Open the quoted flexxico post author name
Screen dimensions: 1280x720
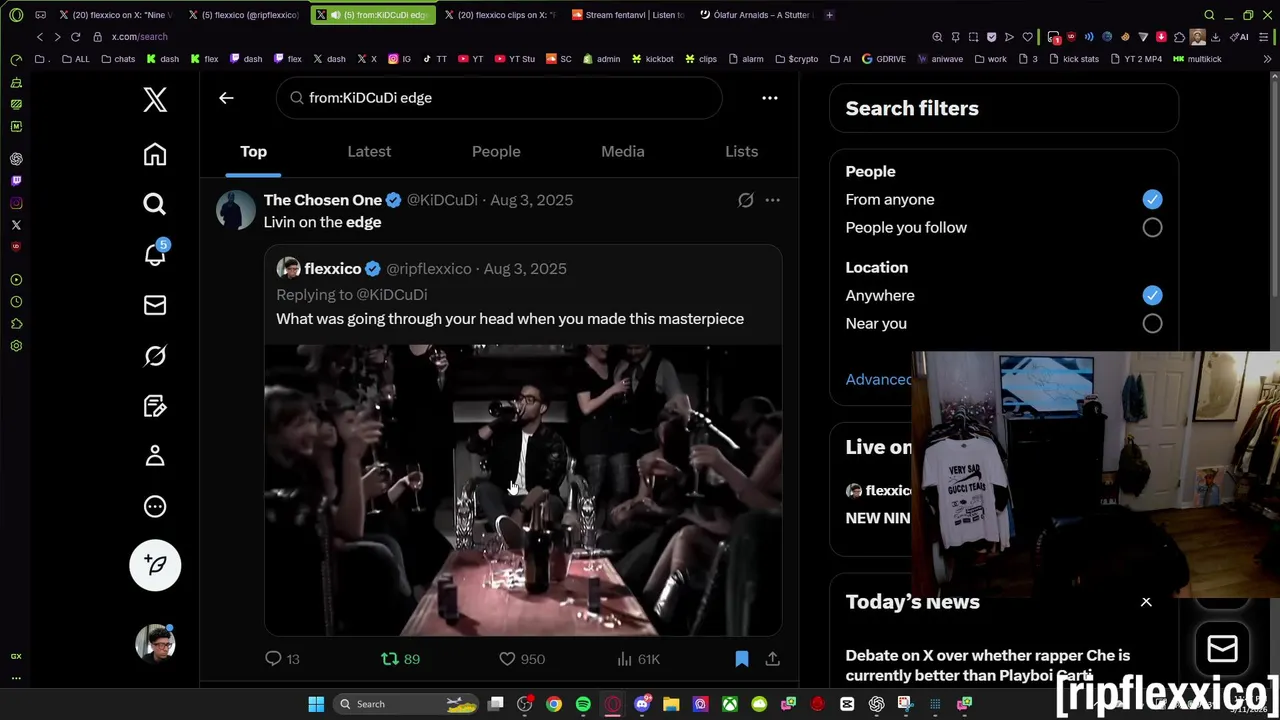(x=332, y=268)
